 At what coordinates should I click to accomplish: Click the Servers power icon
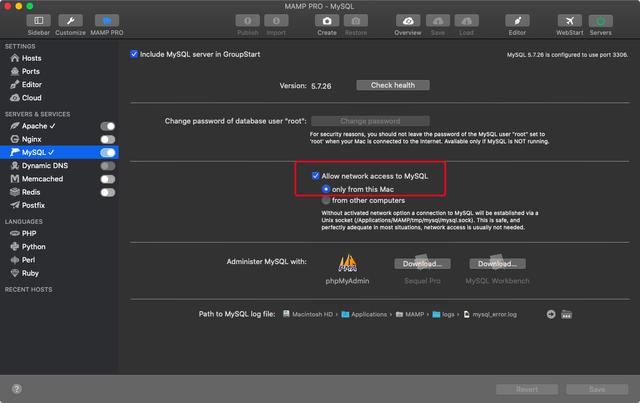600,20
